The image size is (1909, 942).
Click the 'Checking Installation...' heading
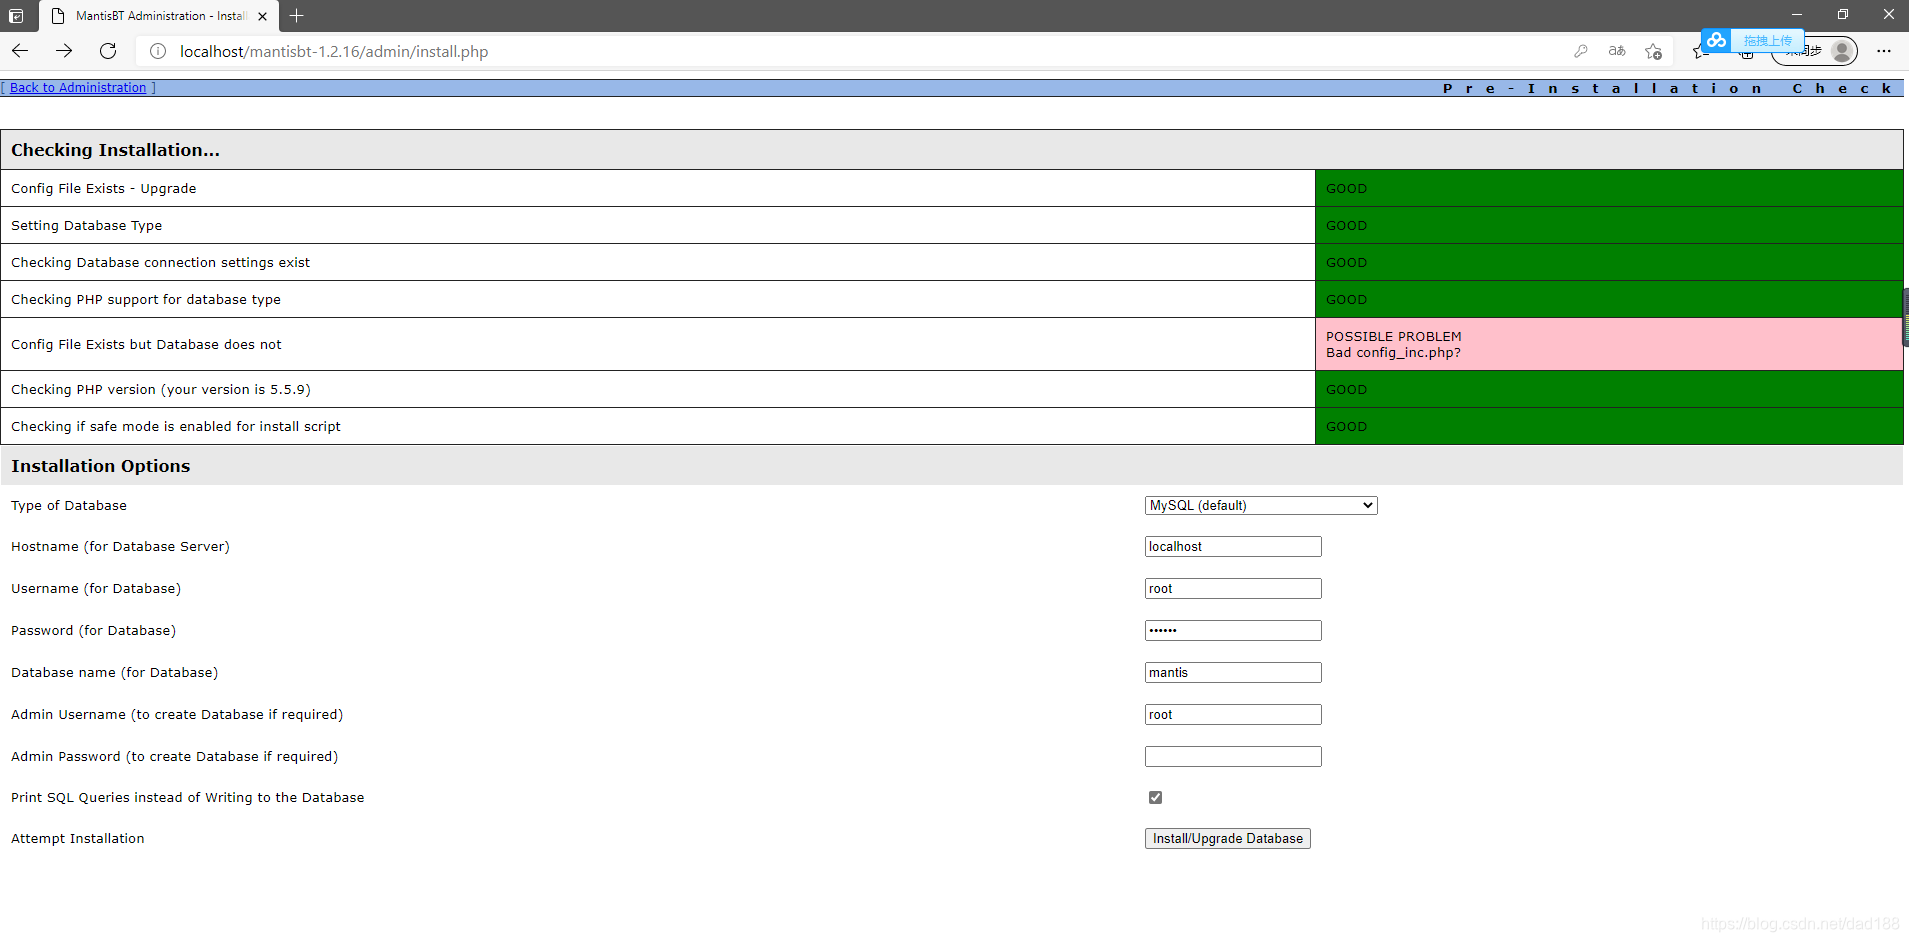115,150
